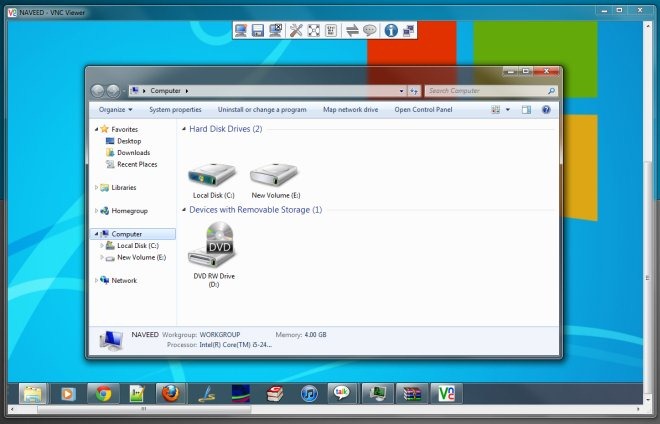This screenshot has height=424, width=660.
Task: Show VNC connection information icon
Action: pos(391,30)
